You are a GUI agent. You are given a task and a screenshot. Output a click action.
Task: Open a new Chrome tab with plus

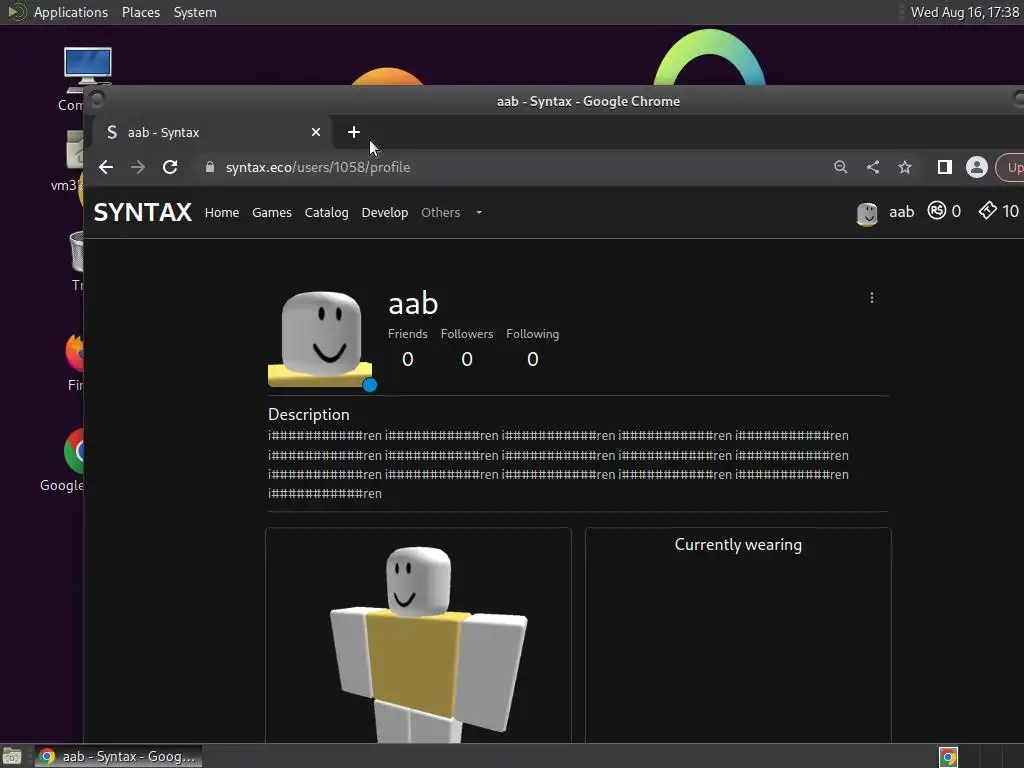(353, 132)
